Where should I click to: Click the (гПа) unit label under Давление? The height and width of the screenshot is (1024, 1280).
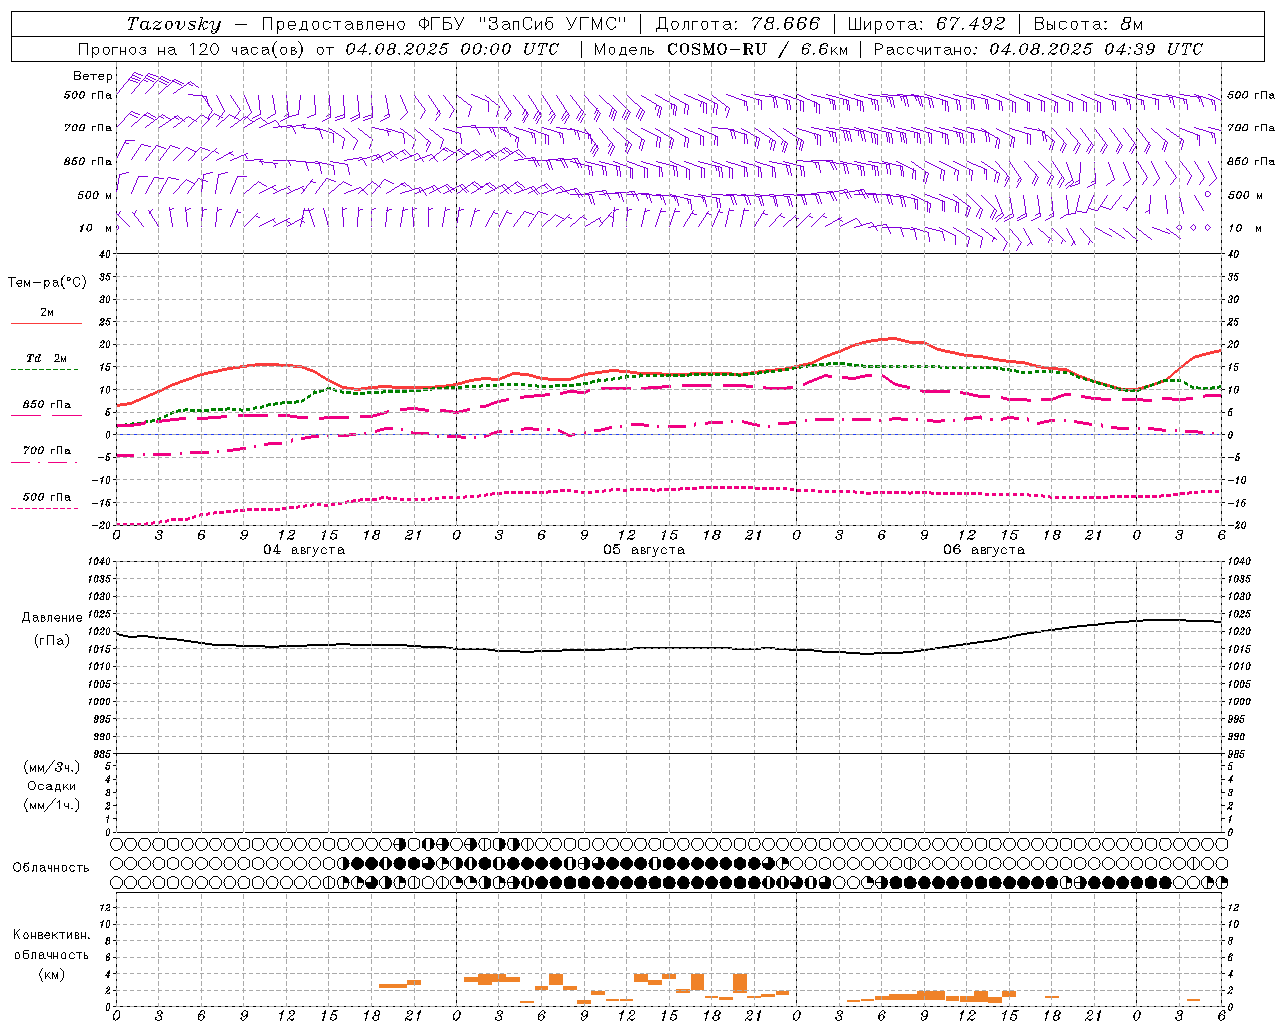pyautogui.click(x=52, y=641)
